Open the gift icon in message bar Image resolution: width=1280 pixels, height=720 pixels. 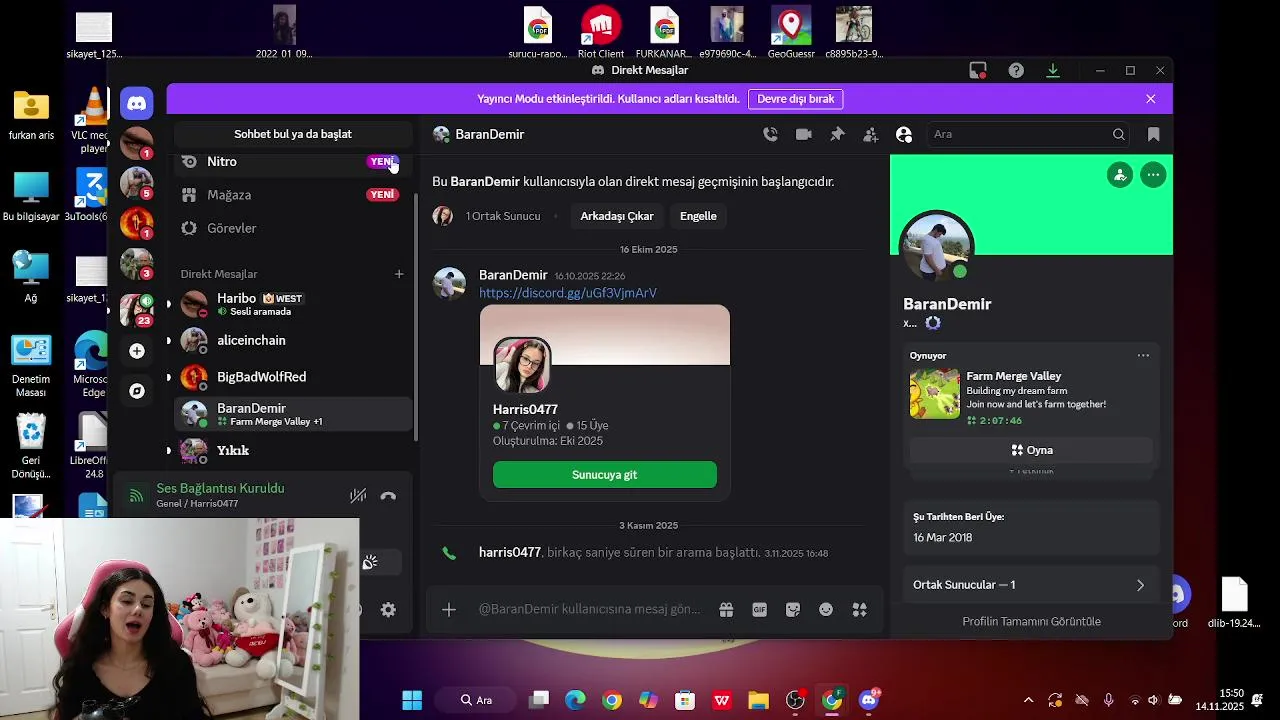(x=726, y=609)
